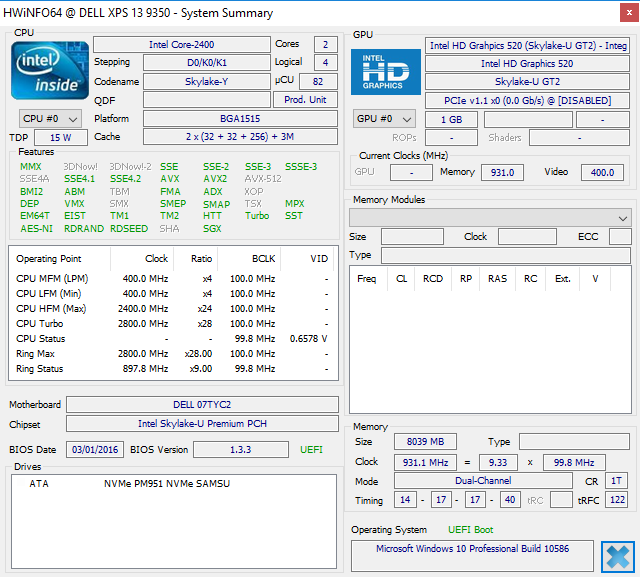Click the µCU value 82
Viewport: 640px width, 577px height.
318,82
